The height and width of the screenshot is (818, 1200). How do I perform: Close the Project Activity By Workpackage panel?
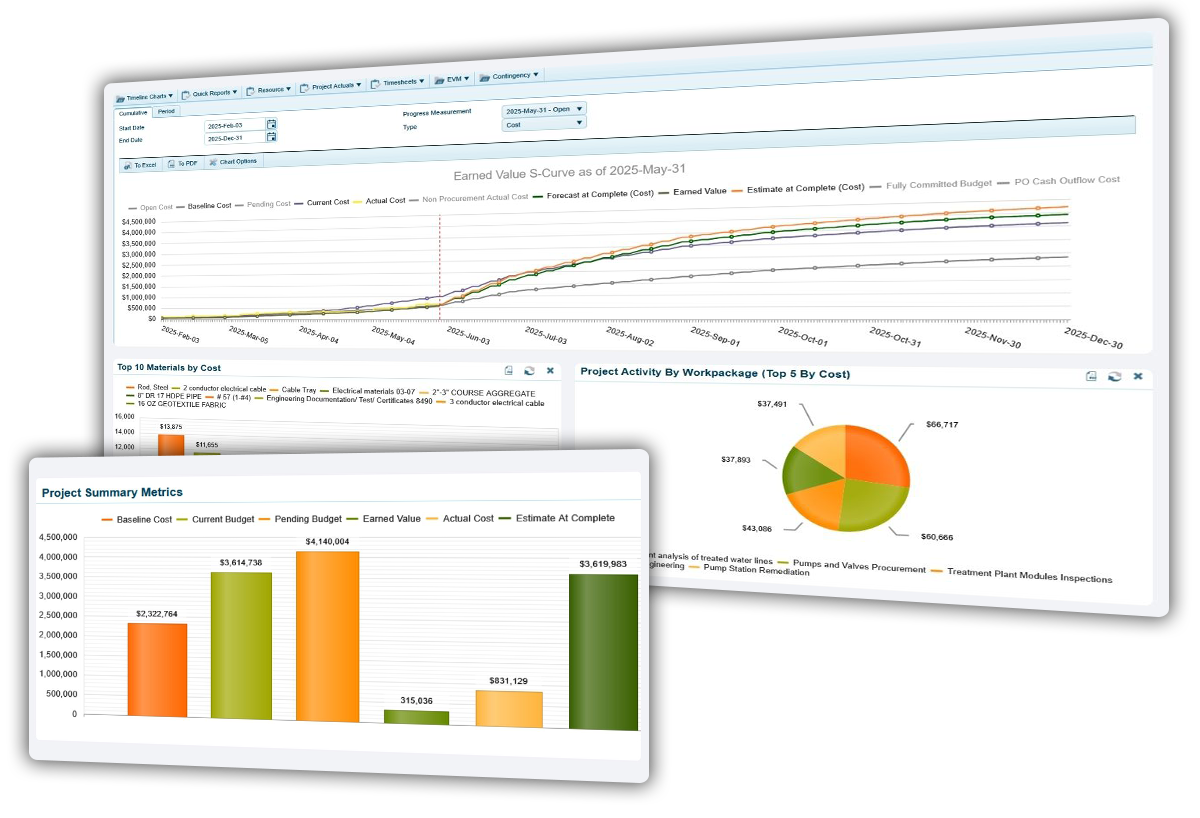(1137, 377)
